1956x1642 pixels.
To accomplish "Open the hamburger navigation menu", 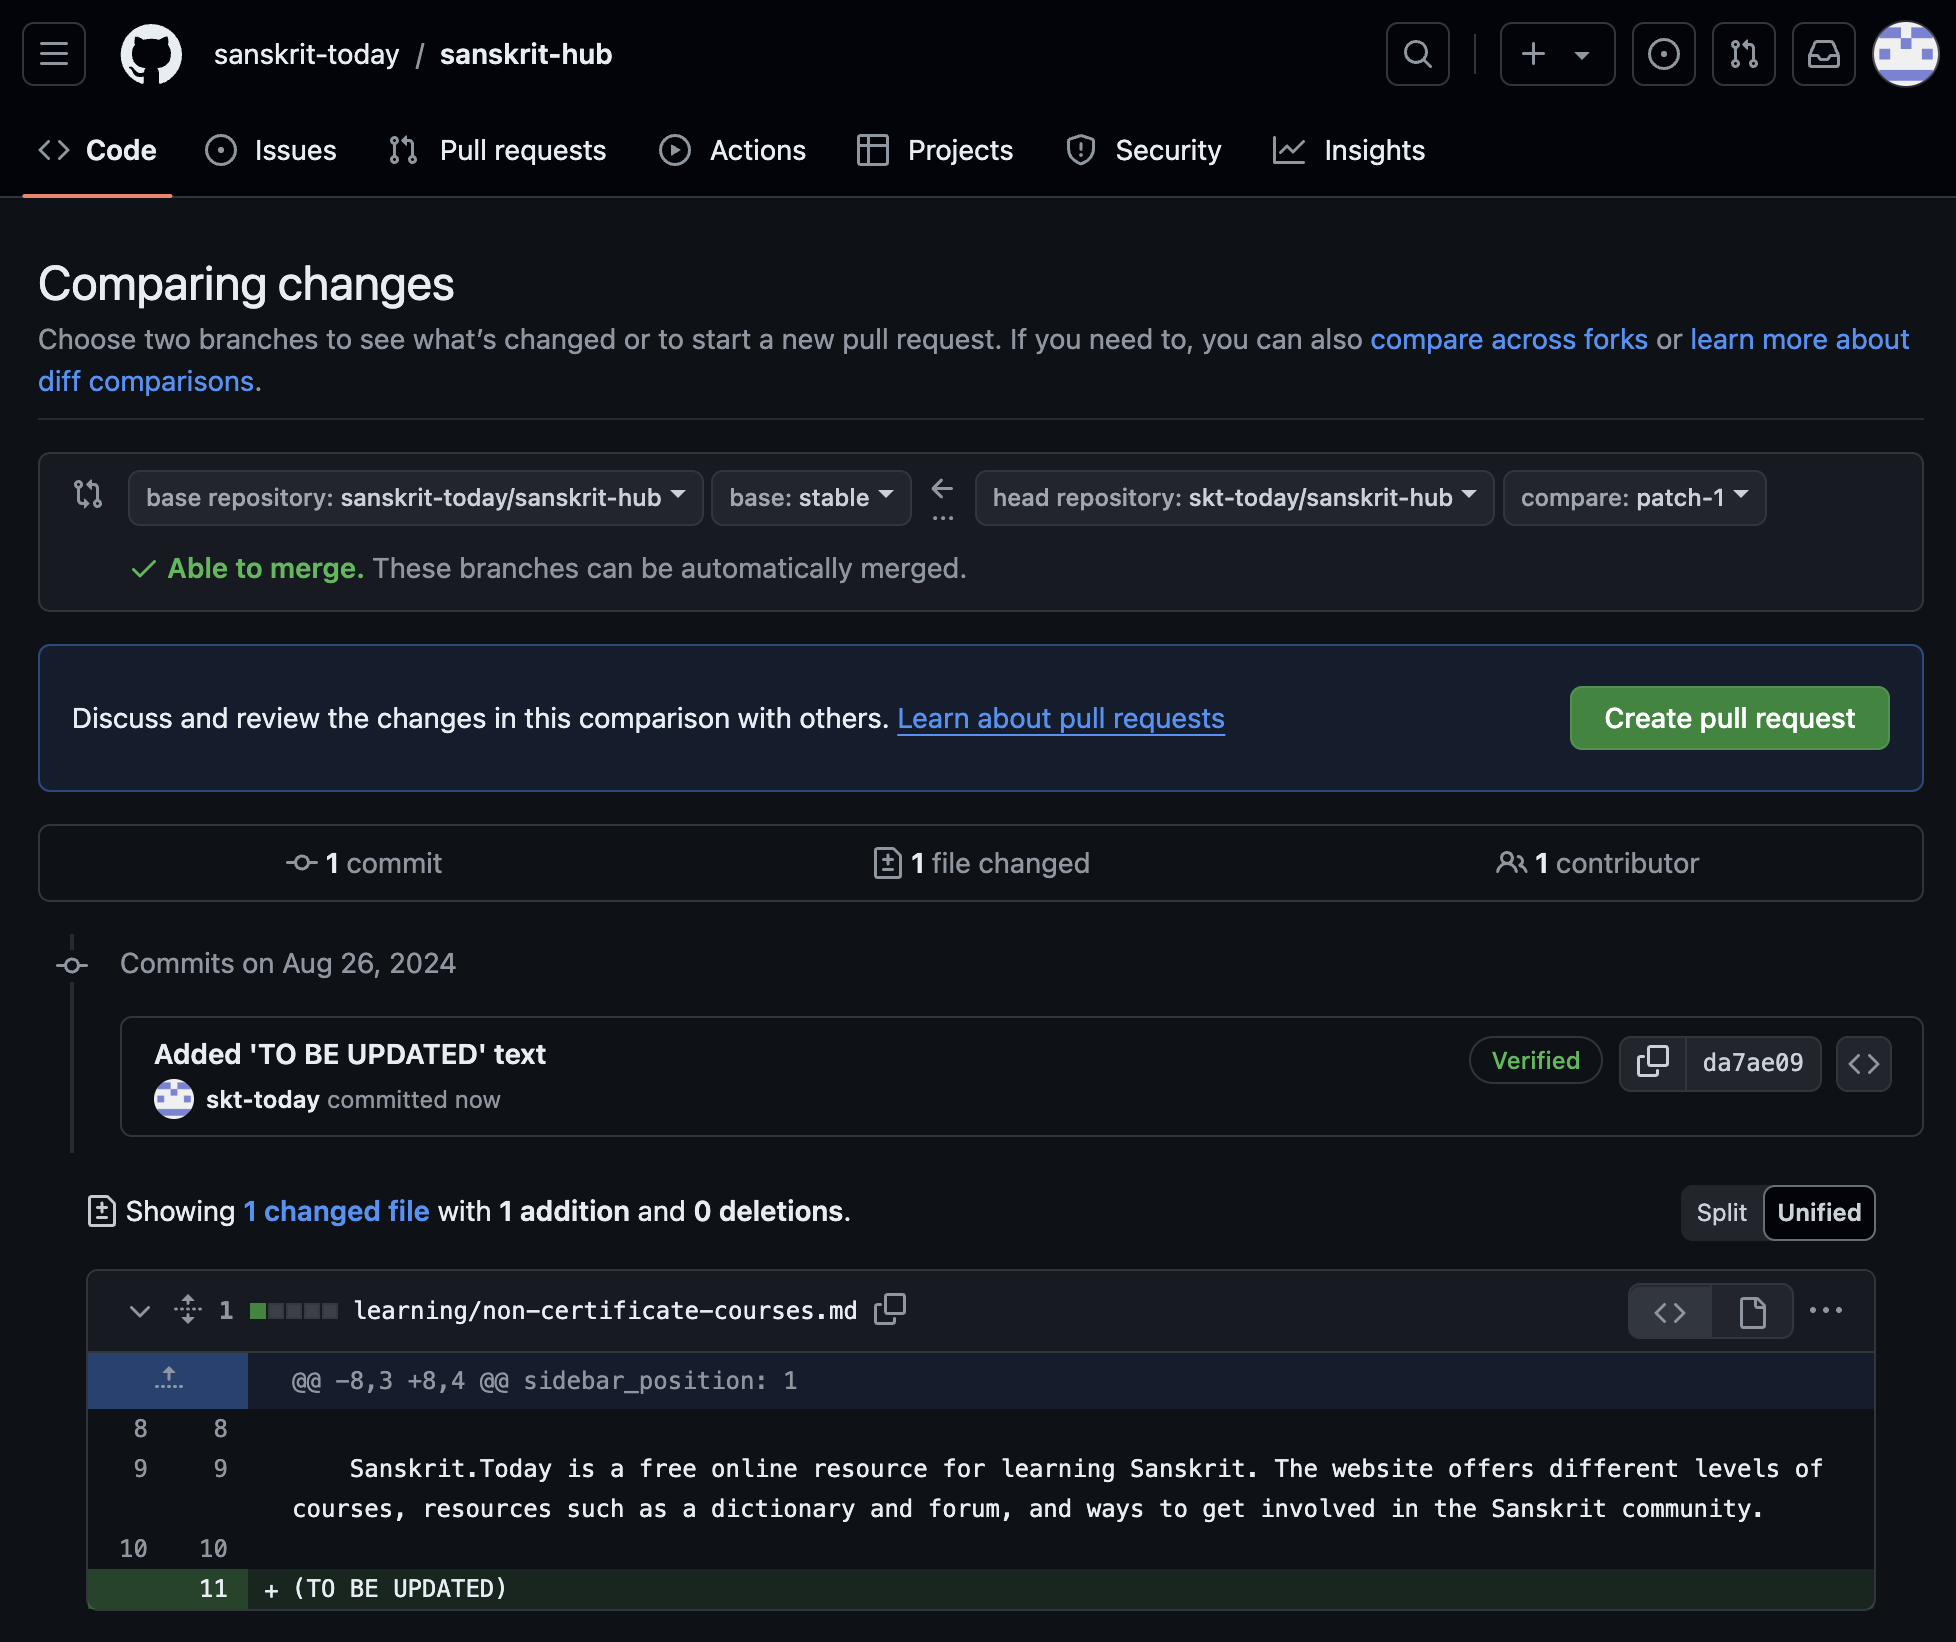I will coord(54,54).
